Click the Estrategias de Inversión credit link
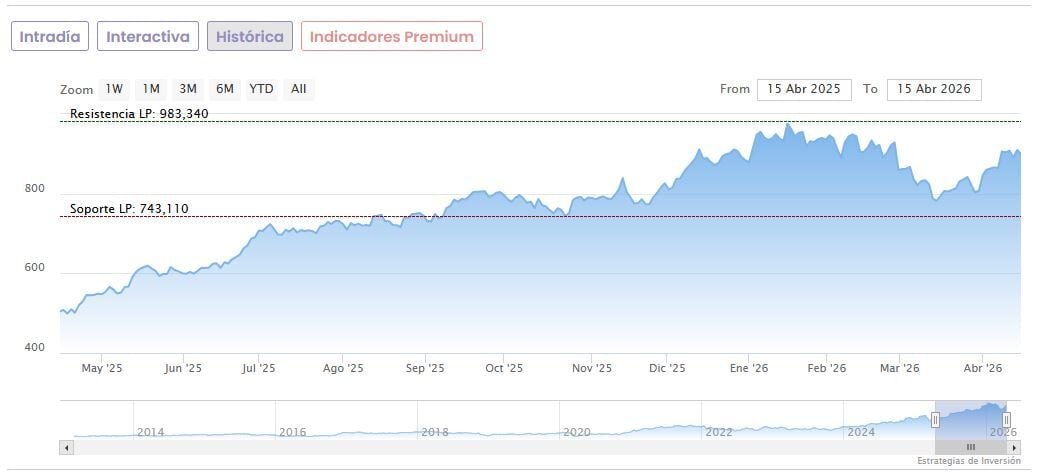The image size is (1039, 476). (968, 461)
